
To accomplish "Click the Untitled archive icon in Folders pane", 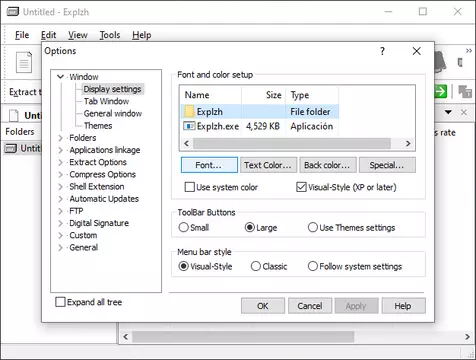I will 11,148.
